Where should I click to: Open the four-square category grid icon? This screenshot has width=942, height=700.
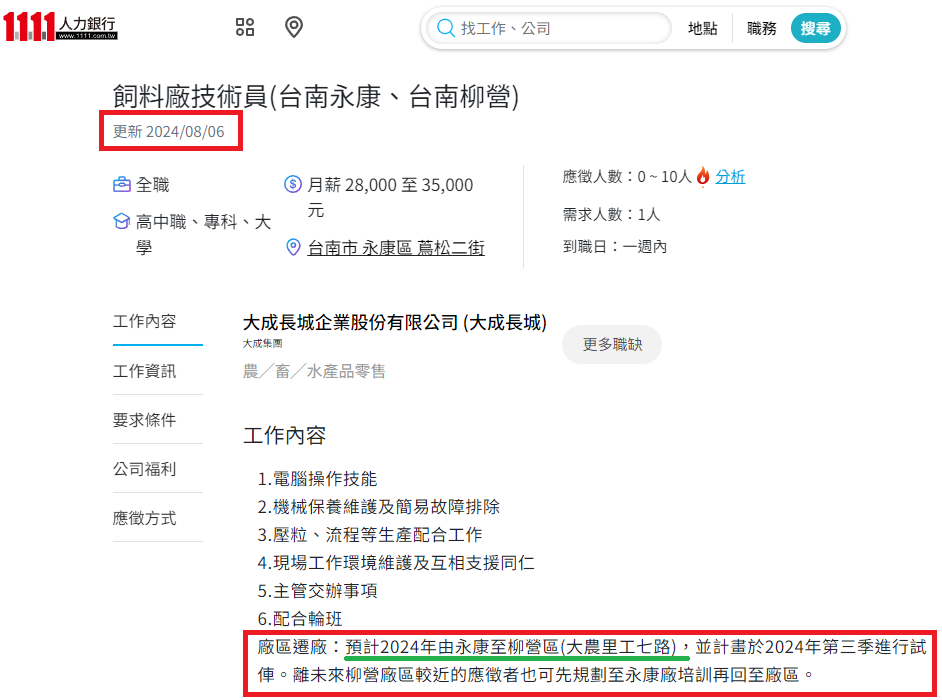pyautogui.click(x=245, y=27)
